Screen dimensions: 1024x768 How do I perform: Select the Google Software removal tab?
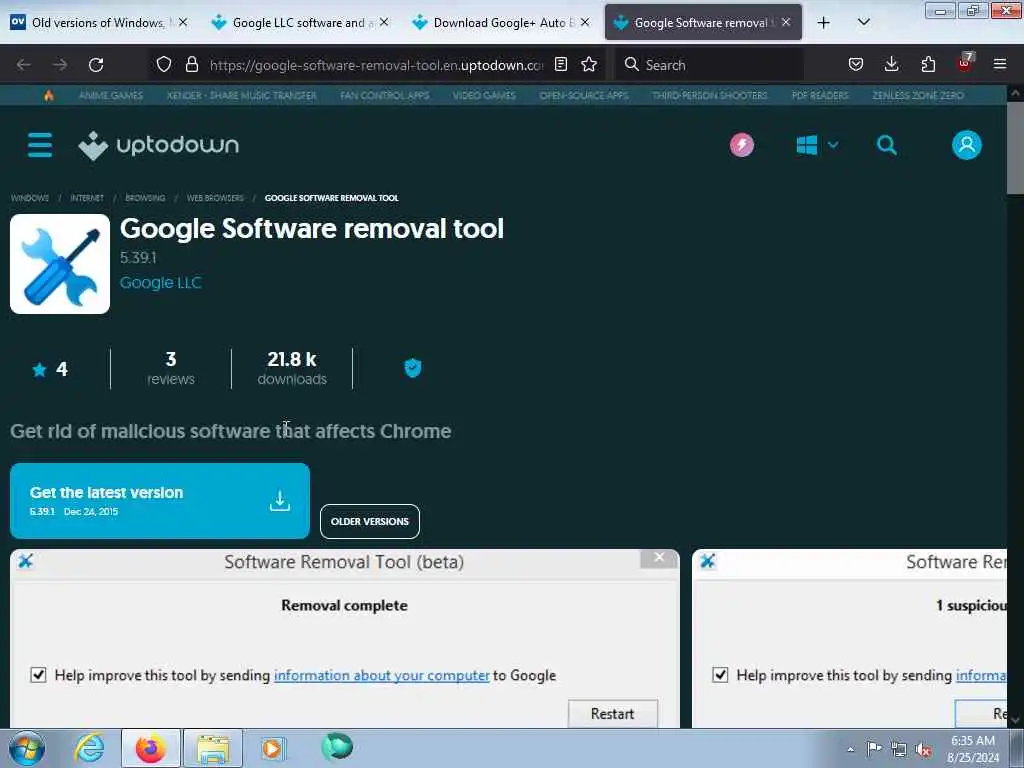[703, 23]
